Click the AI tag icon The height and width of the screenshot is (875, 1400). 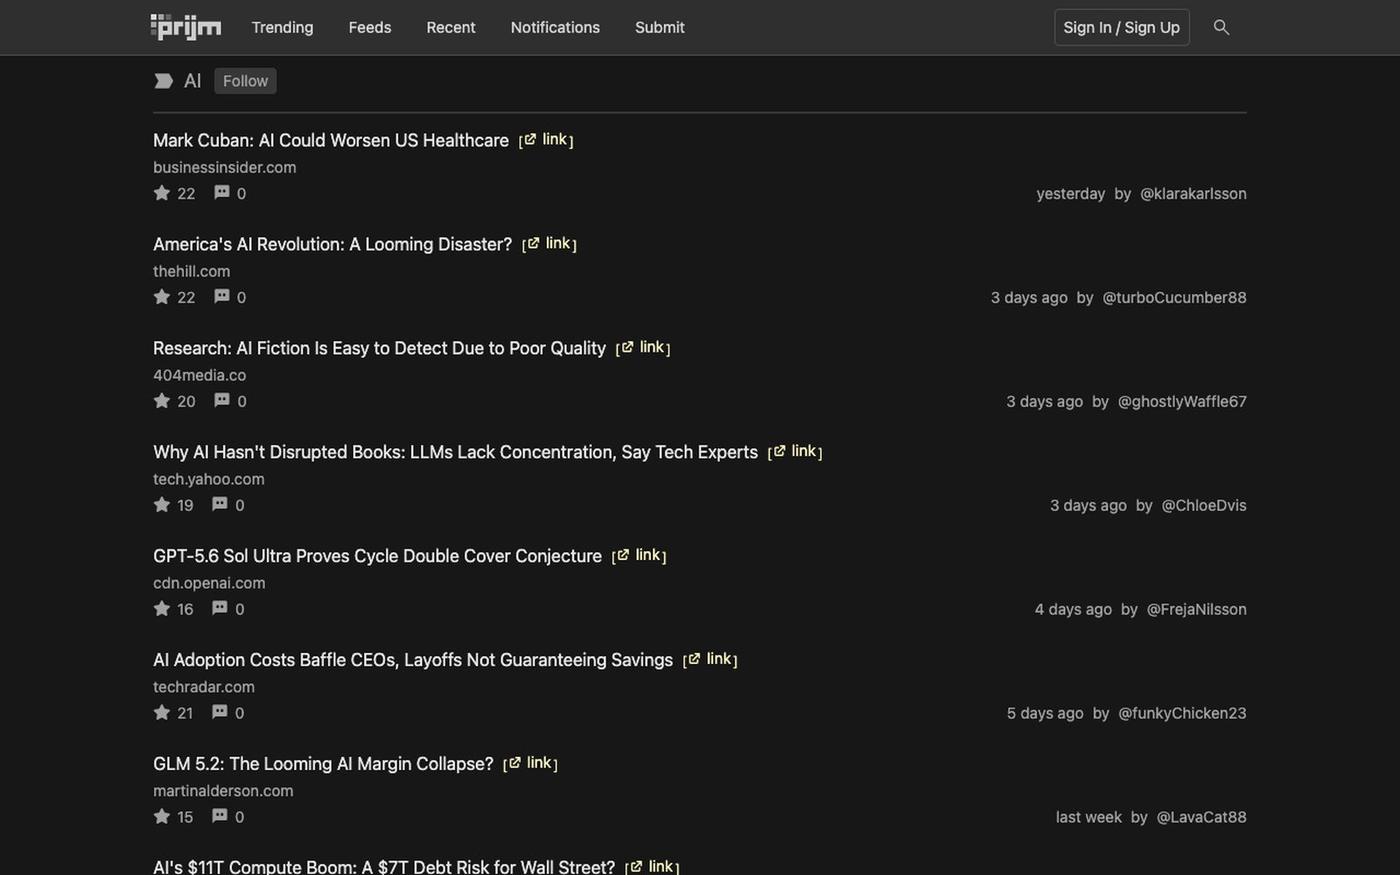[x=163, y=81]
